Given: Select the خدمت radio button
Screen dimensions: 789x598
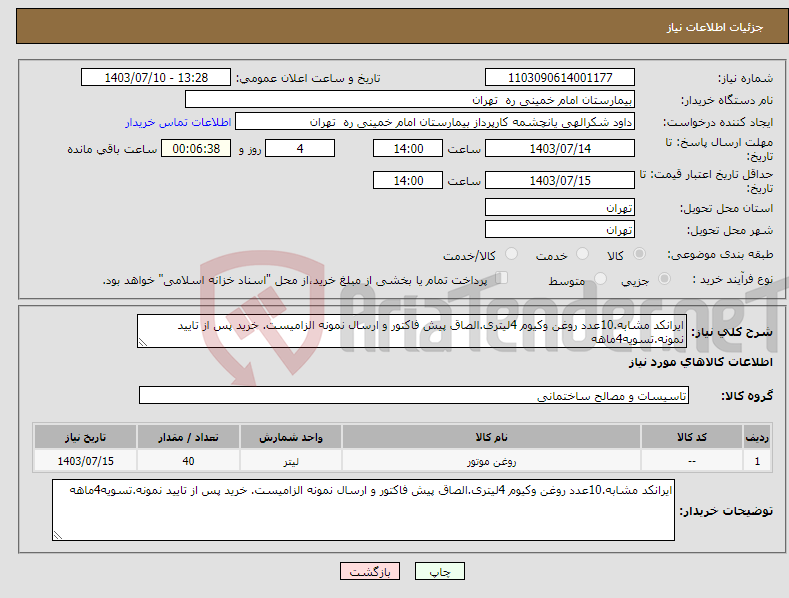Looking at the screenshot, I should point(582,254).
